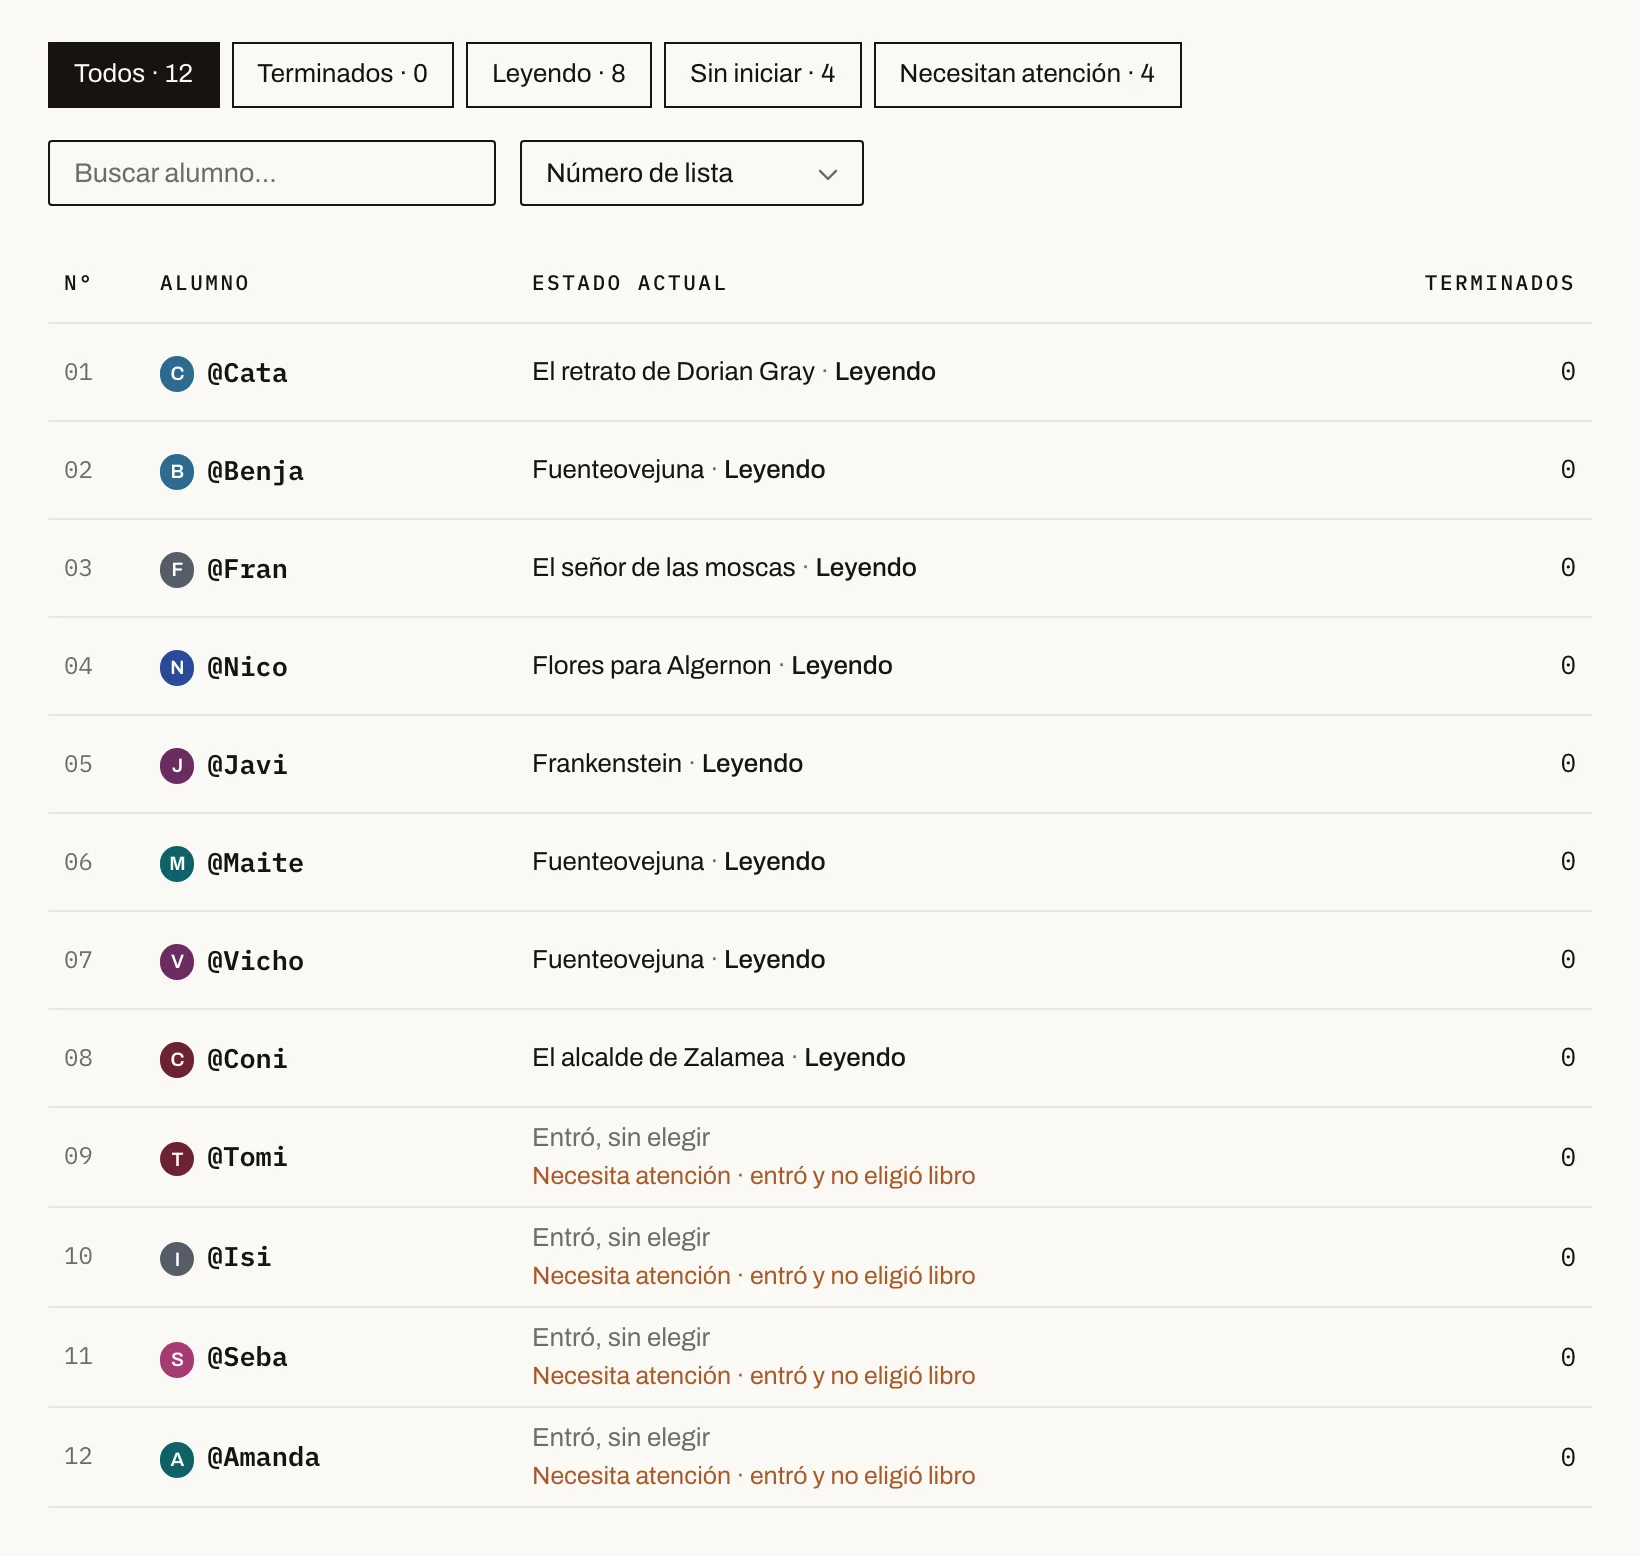Viewport: 1640px width, 1556px height.
Task: Click El retrato de Dorian Gray status
Action: point(734,372)
